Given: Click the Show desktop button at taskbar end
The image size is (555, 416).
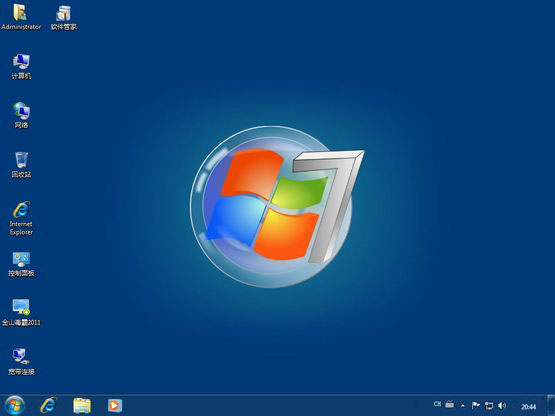Looking at the screenshot, I should [551, 405].
